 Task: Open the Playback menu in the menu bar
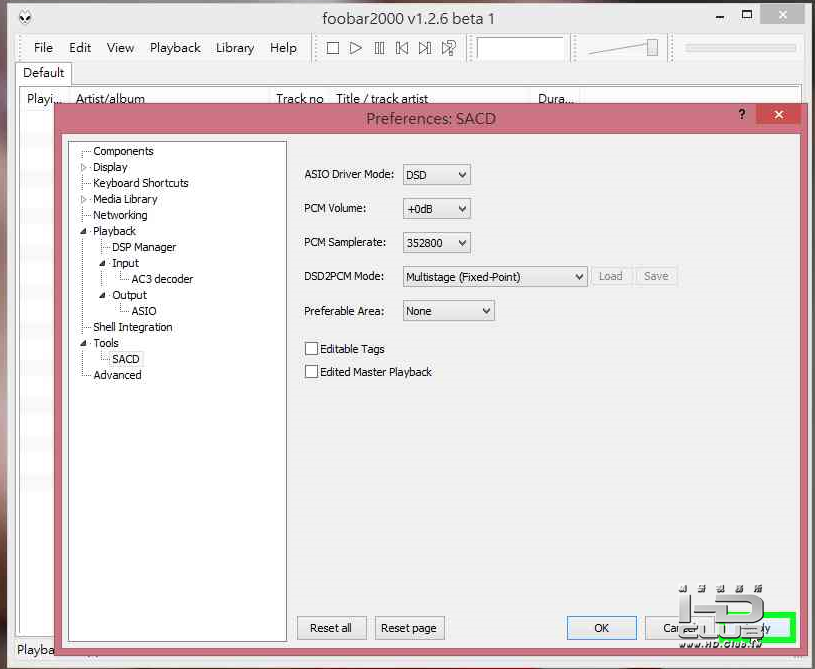click(175, 48)
